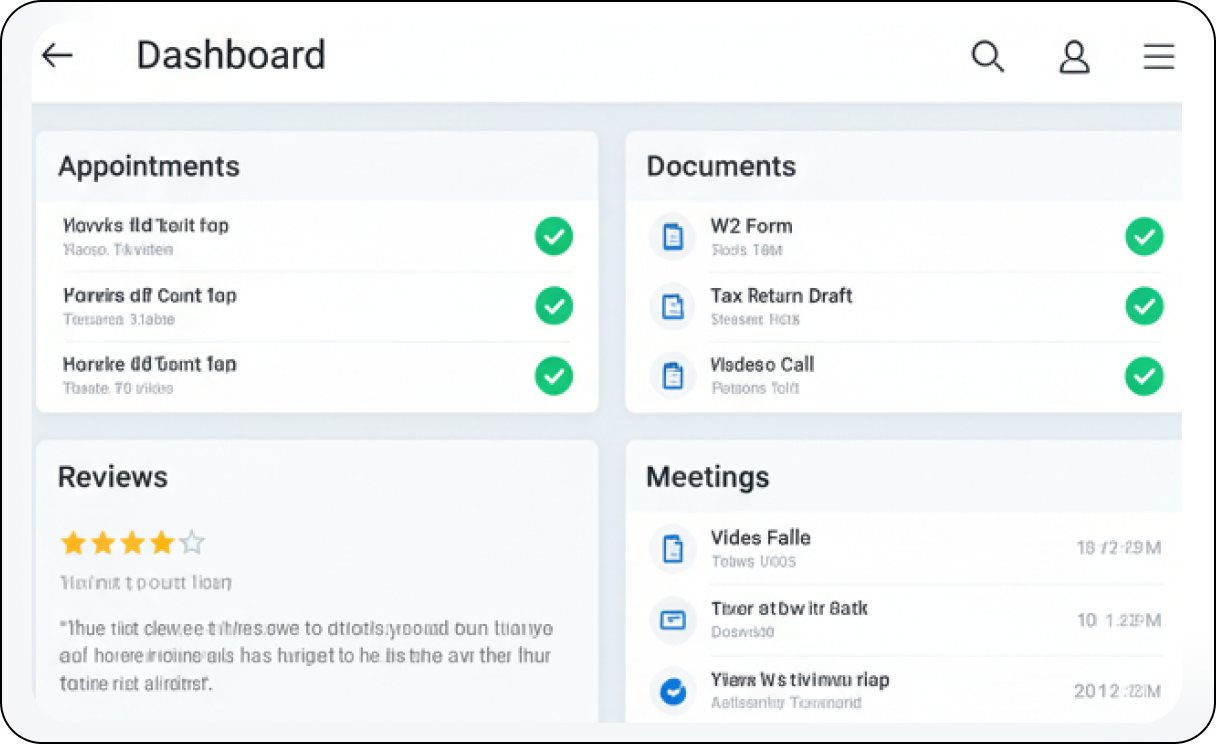
Task: Toggle the first appointment's green checkmark
Action: (553, 237)
